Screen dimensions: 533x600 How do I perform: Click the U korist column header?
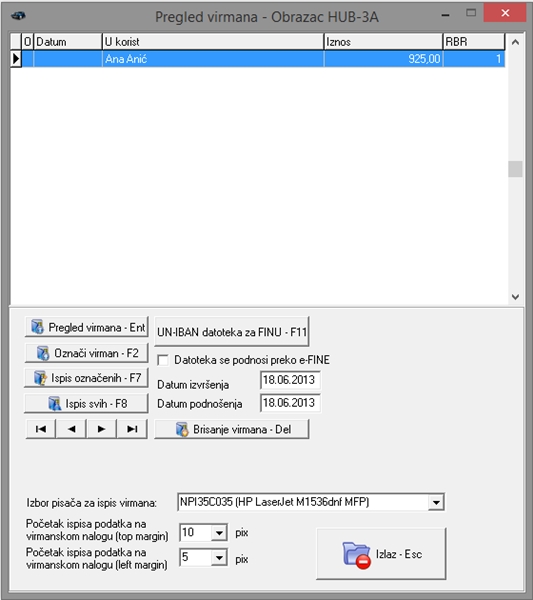[x=213, y=41]
